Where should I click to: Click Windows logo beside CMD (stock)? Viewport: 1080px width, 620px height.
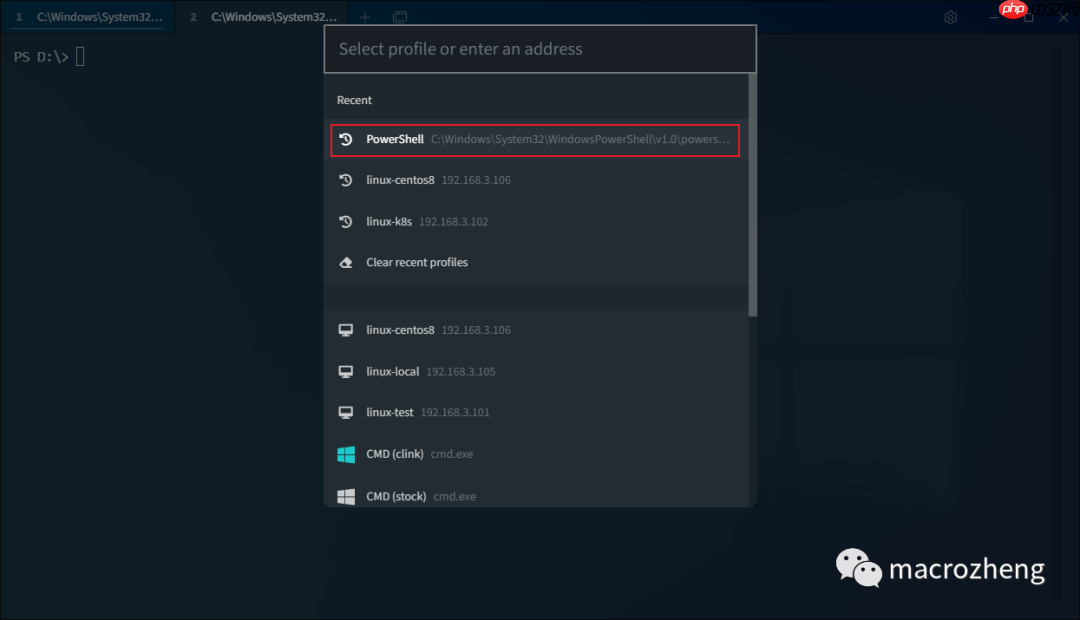pyautogui.click(x=346, y=496)
